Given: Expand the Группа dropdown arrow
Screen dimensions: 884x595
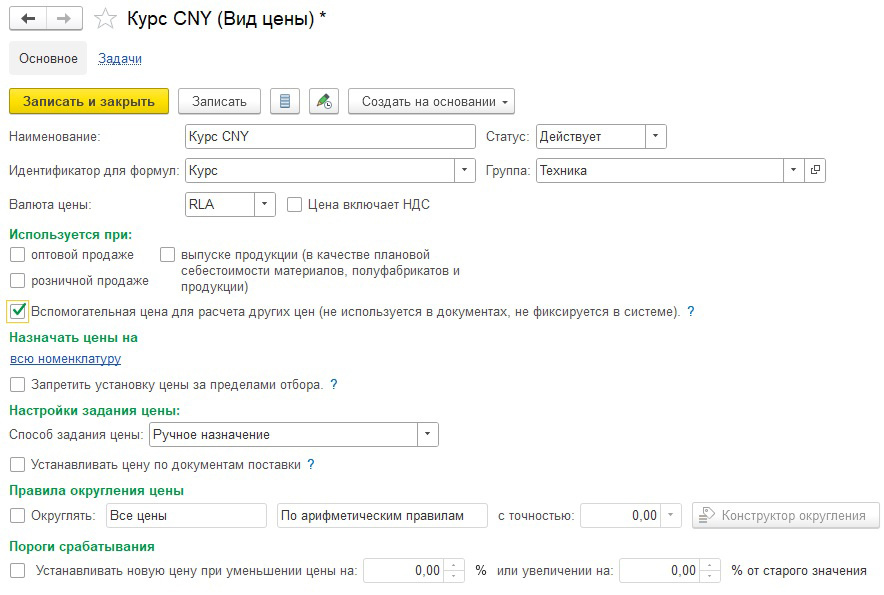Looking at the screenshot, I should pos(794,170).
